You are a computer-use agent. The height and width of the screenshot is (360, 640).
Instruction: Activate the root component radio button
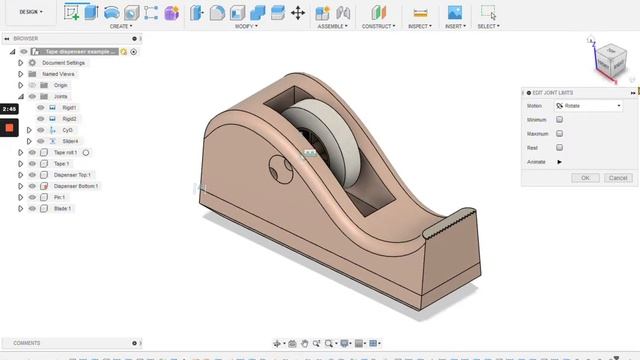pyautogui.click(x=133, y=52)
